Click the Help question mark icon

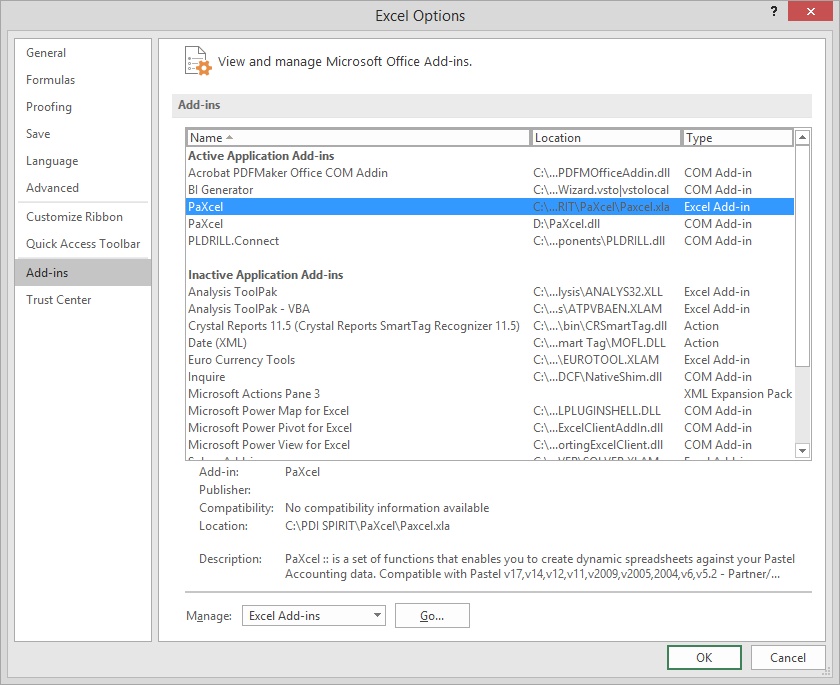[x=774, y=12]
